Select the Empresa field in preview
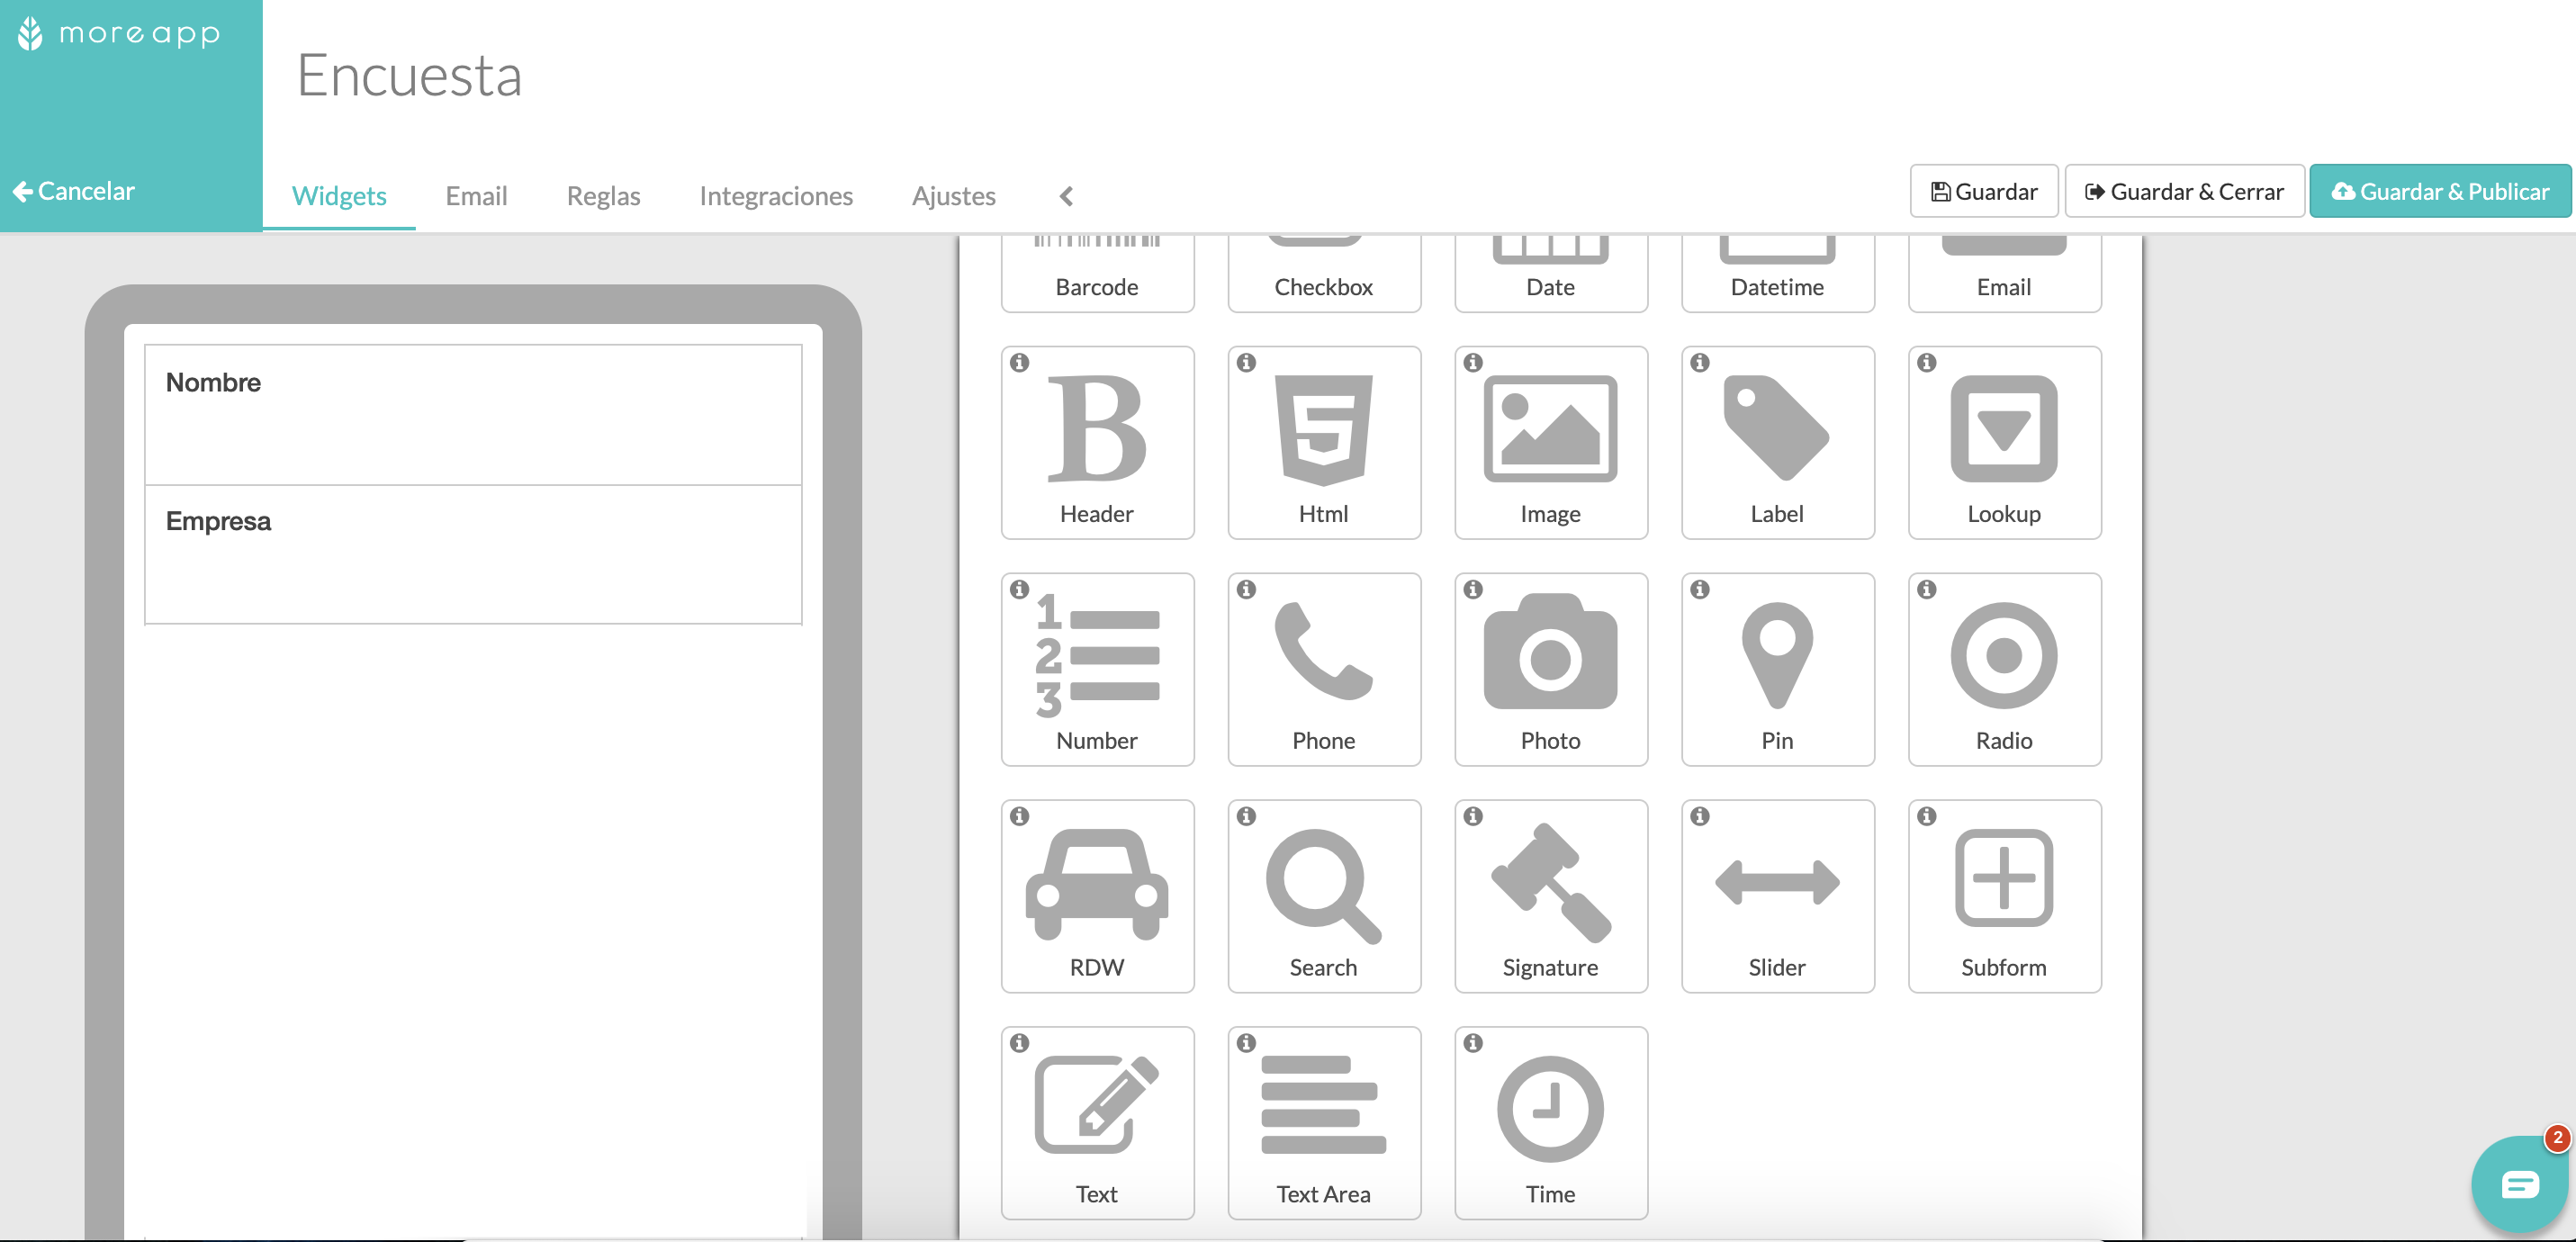2576x1242 pixels. [x=473, y=555]
